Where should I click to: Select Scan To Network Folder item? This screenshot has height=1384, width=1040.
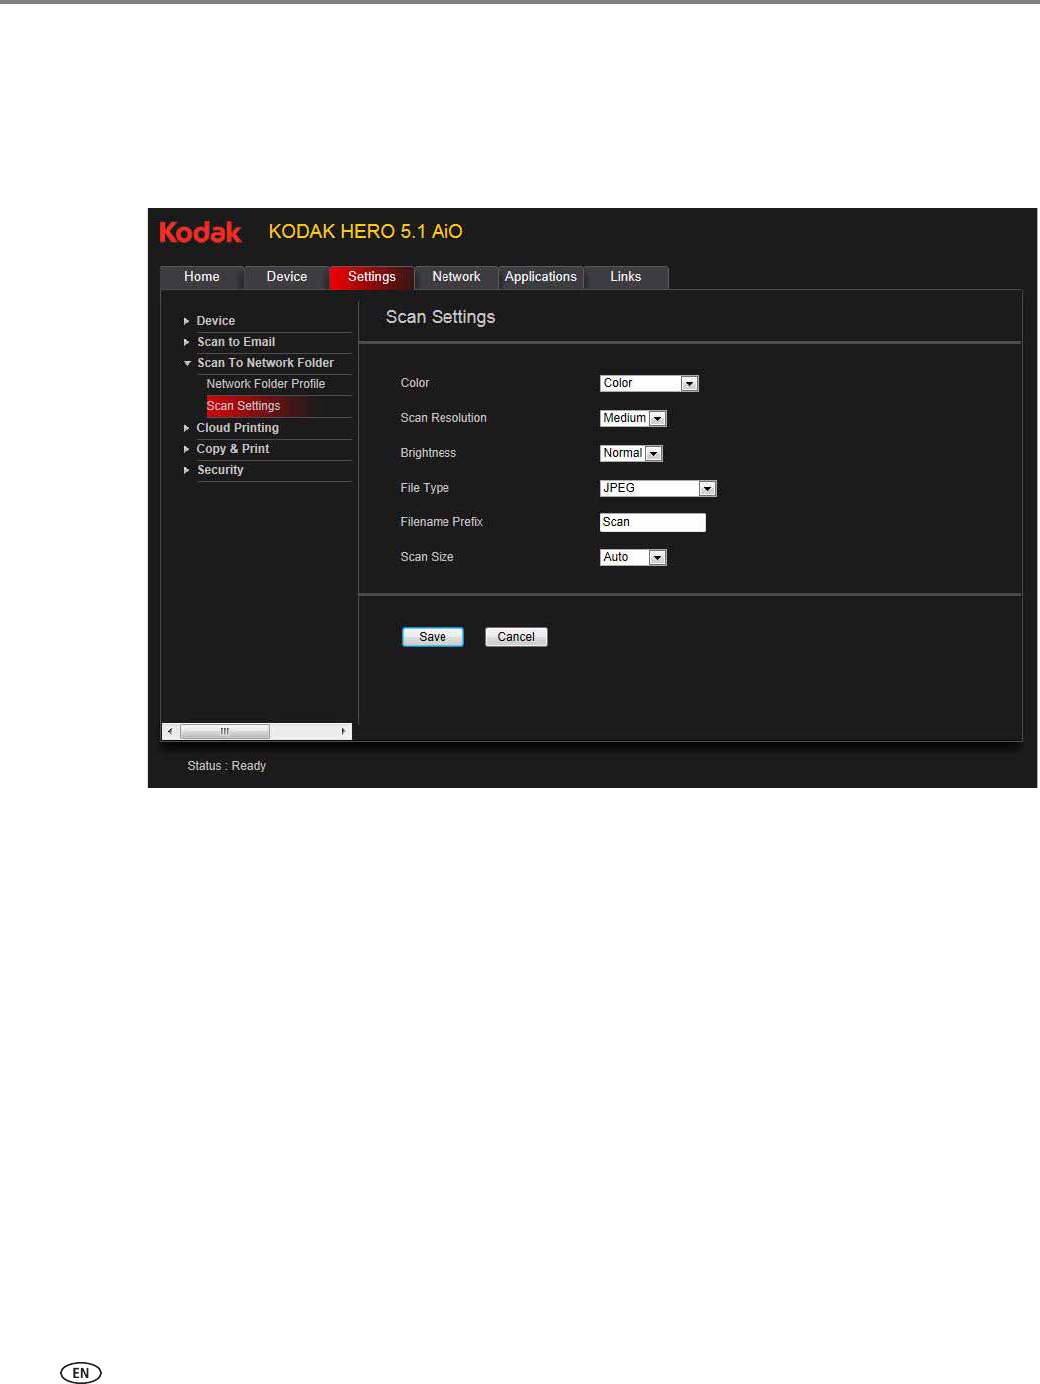pos(265,363)
